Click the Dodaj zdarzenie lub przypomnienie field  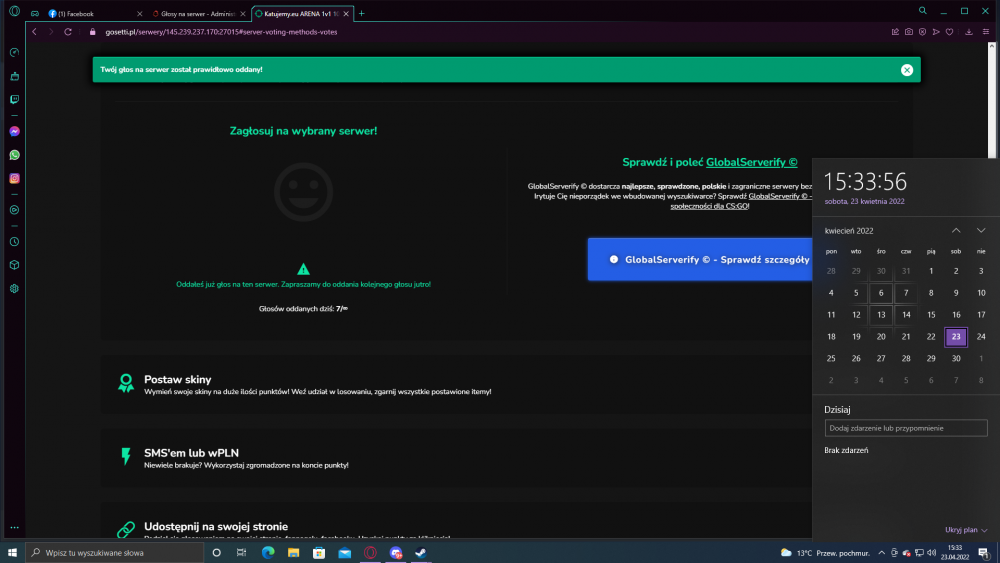(x=906, y=428)
